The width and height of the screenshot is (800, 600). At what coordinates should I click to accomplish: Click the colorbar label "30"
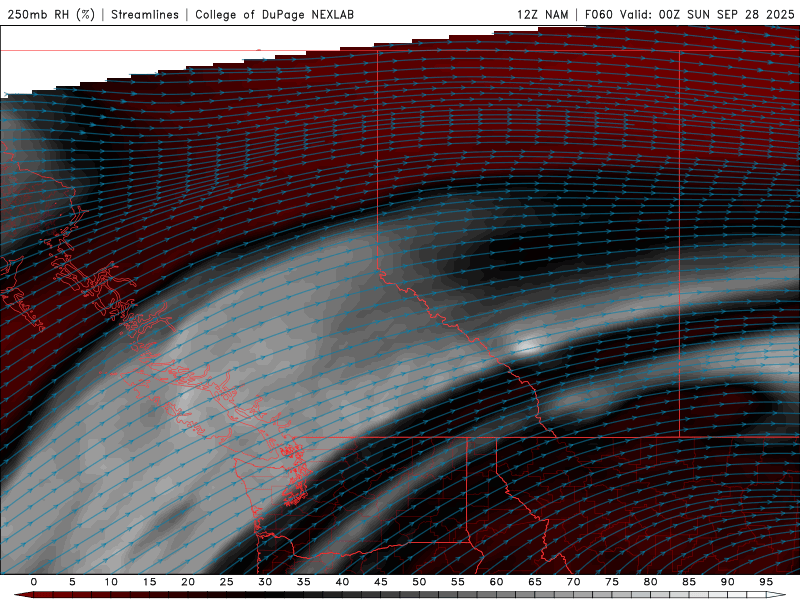pos(265,582)
